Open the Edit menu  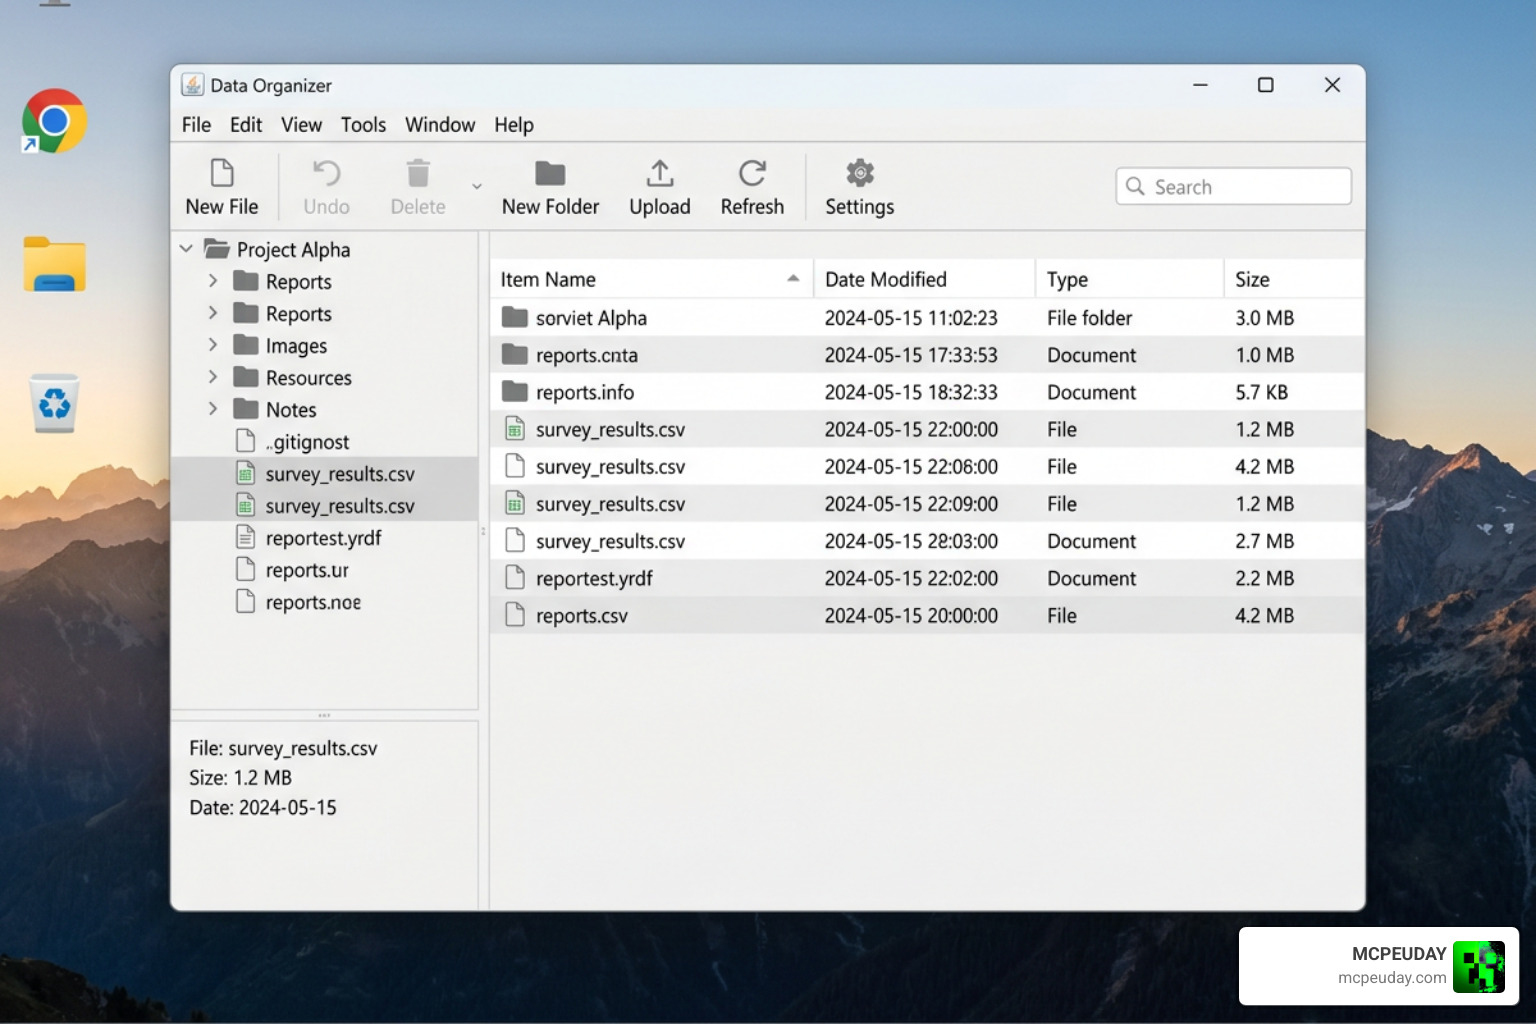246,124
